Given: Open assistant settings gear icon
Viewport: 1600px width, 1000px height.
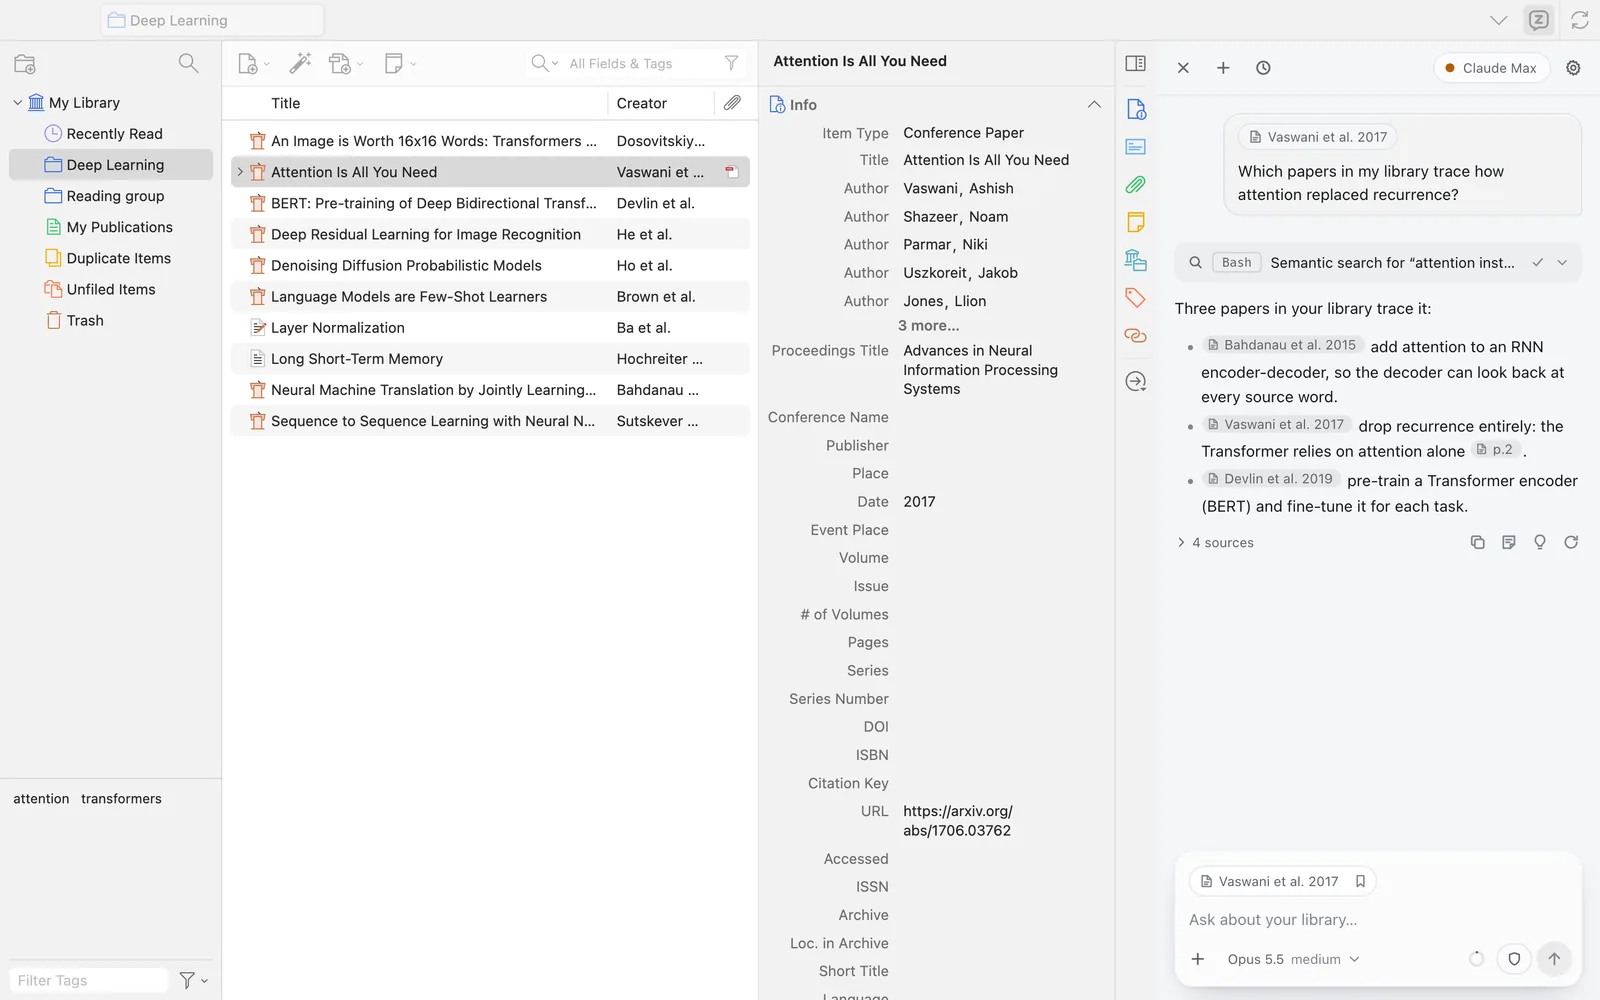Looking at the screenshot, I should click(1573, 68).
